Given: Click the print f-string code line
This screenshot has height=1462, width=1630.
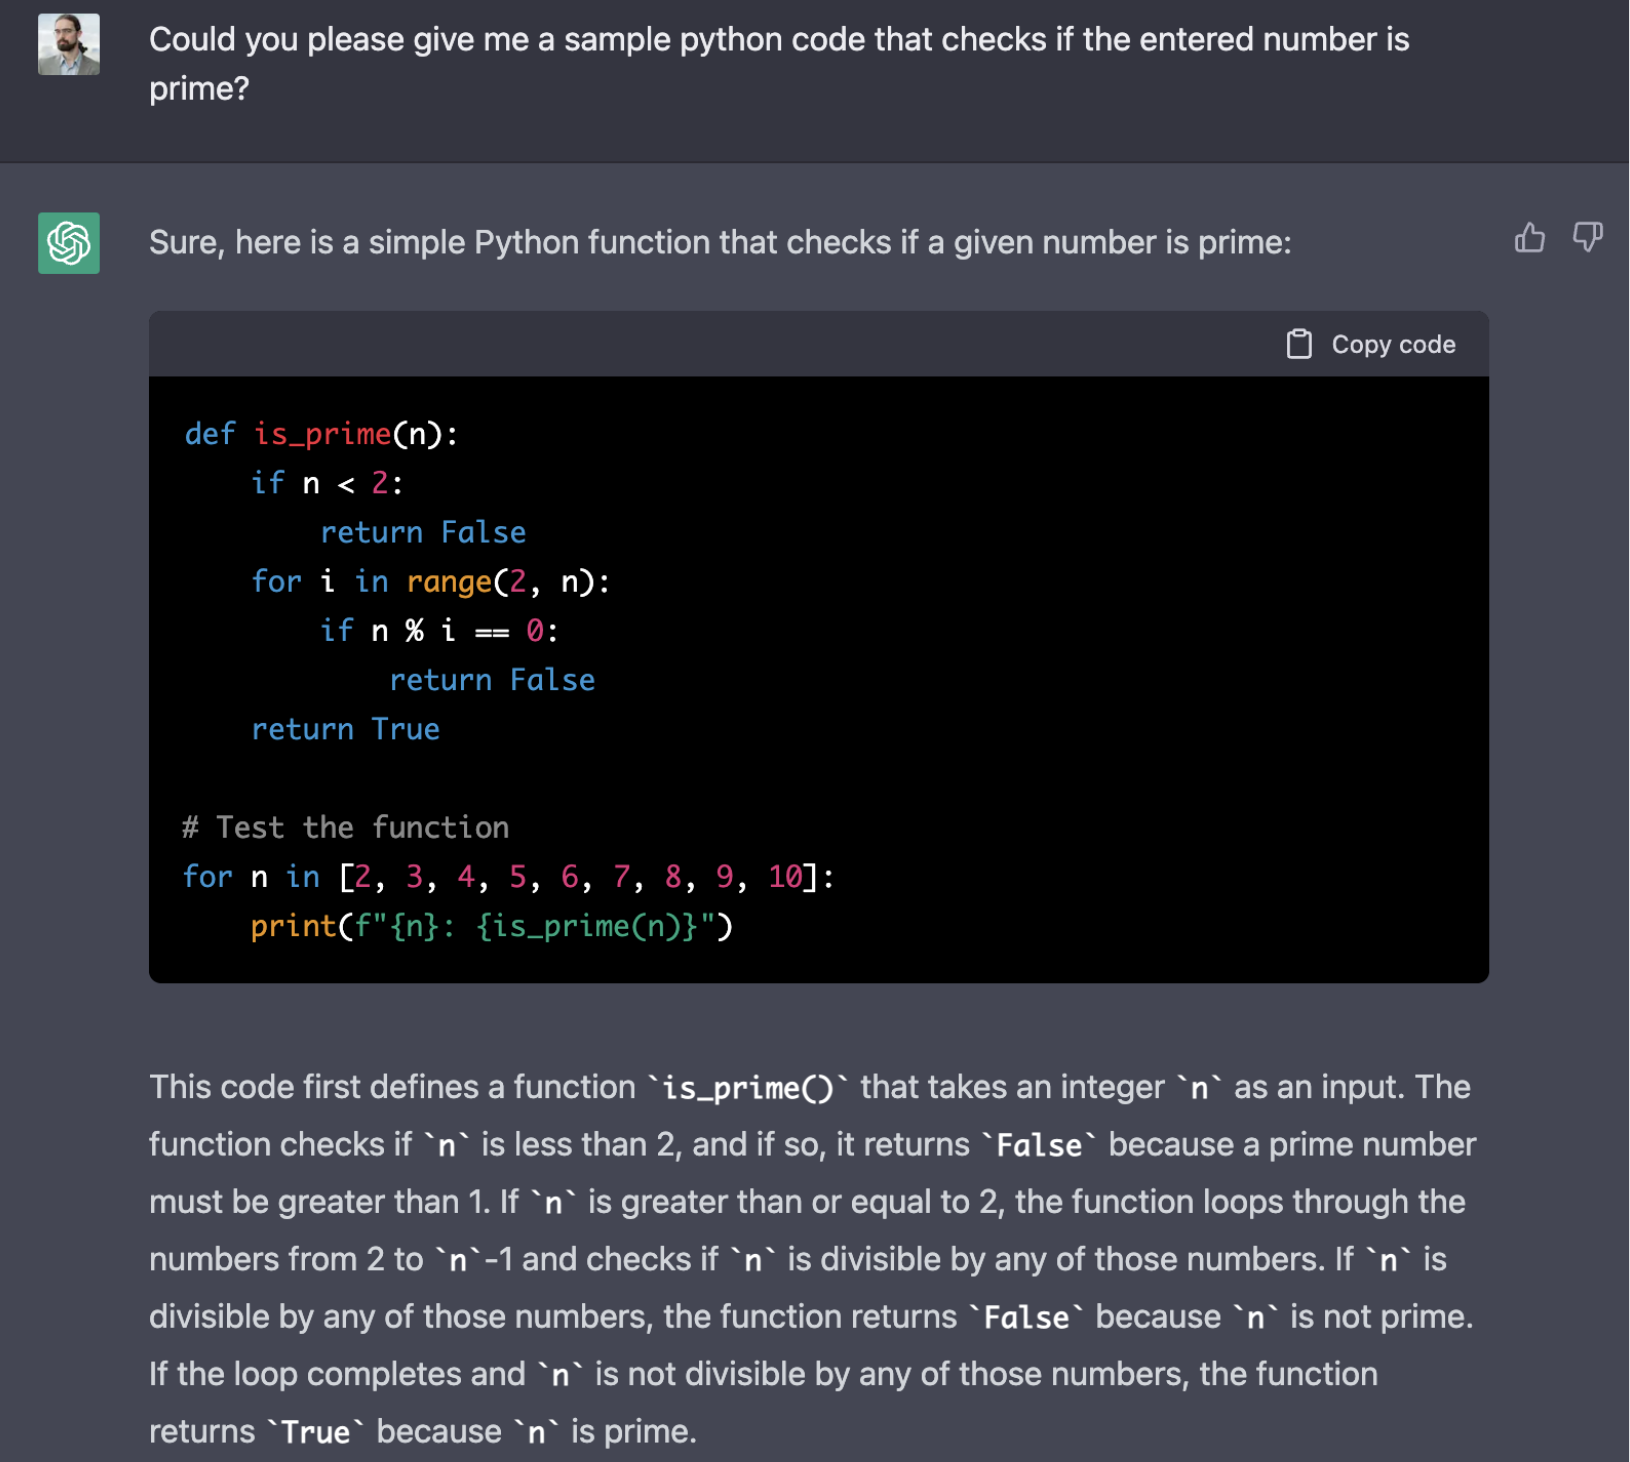Looking at the screenshot, I should [492, 926].
